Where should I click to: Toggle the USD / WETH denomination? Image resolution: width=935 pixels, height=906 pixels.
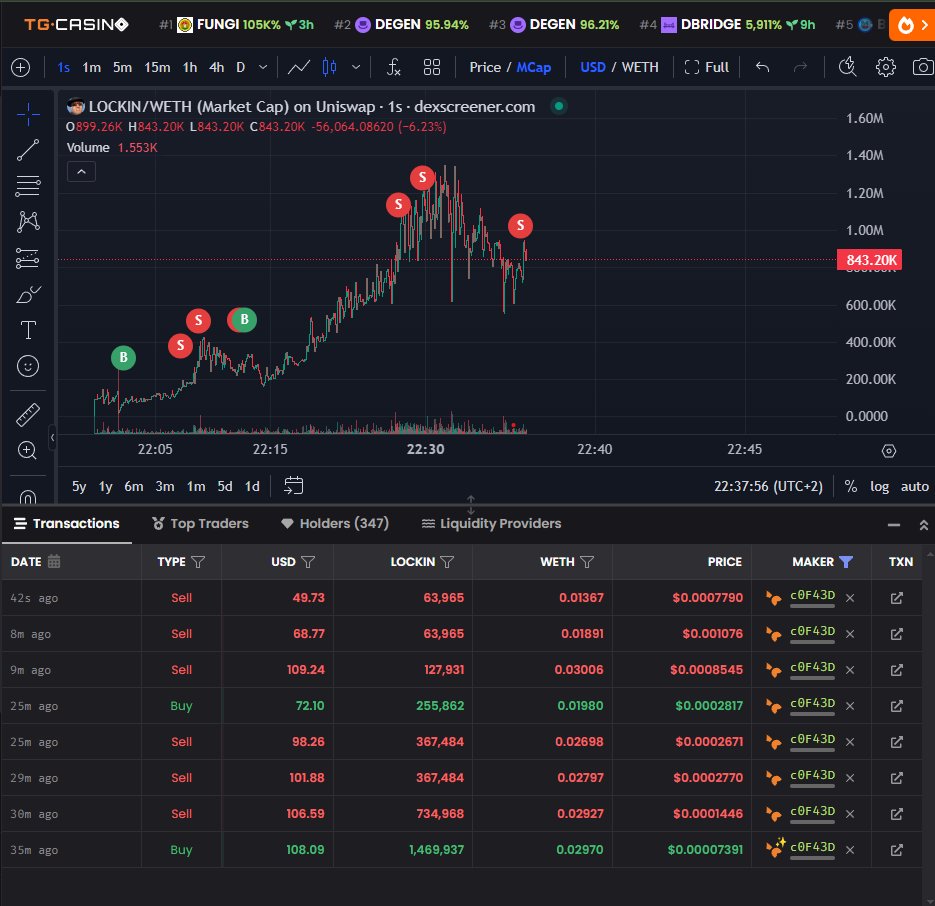click(620, 67)
